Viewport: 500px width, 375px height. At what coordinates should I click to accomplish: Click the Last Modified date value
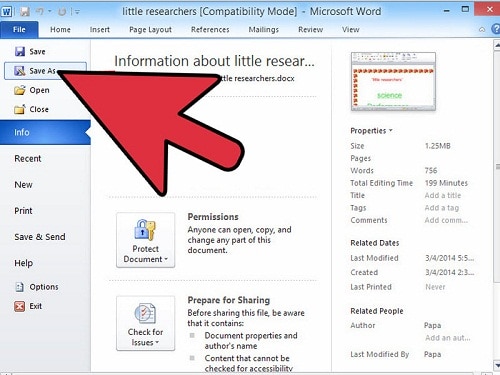click(449, 258)
